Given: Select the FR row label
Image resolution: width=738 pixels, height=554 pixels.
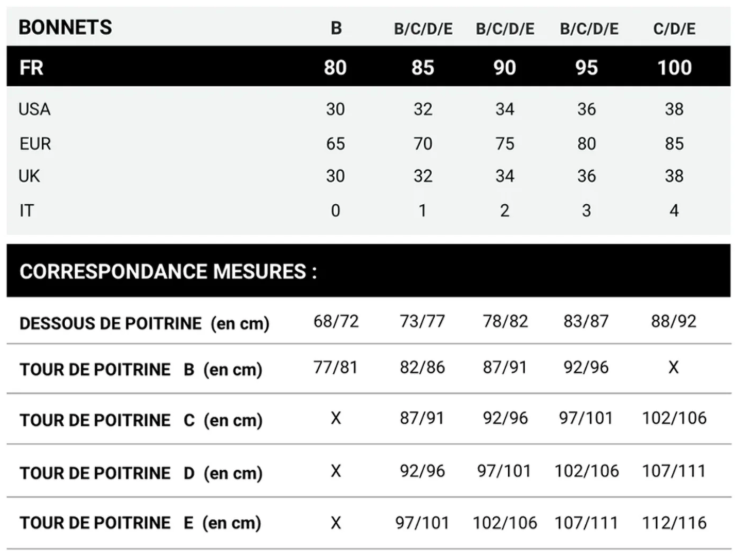Looking at the screenshot, I should pyautogui.click(x=31, y=68).
